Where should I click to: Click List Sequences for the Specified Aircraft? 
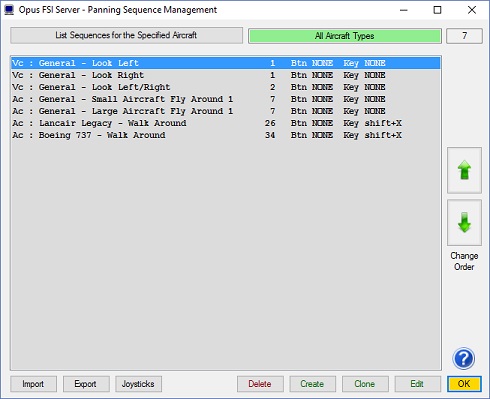(126, 35)
